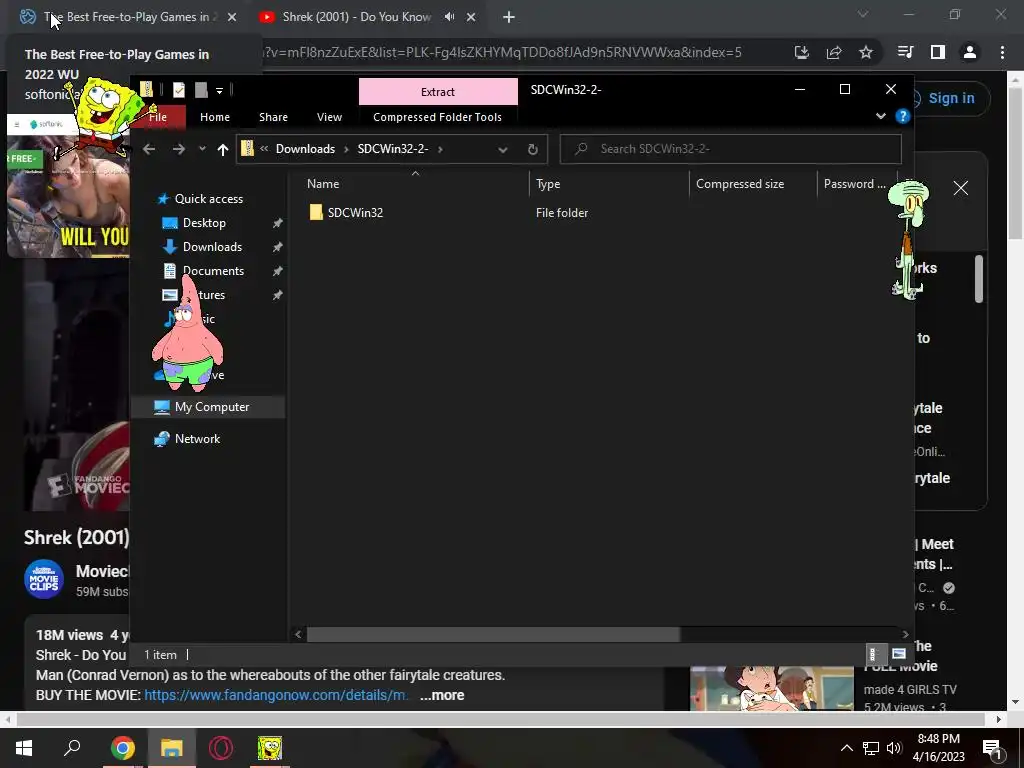
Task: Share this page from Chrome address bar
Action: point(834,52)
